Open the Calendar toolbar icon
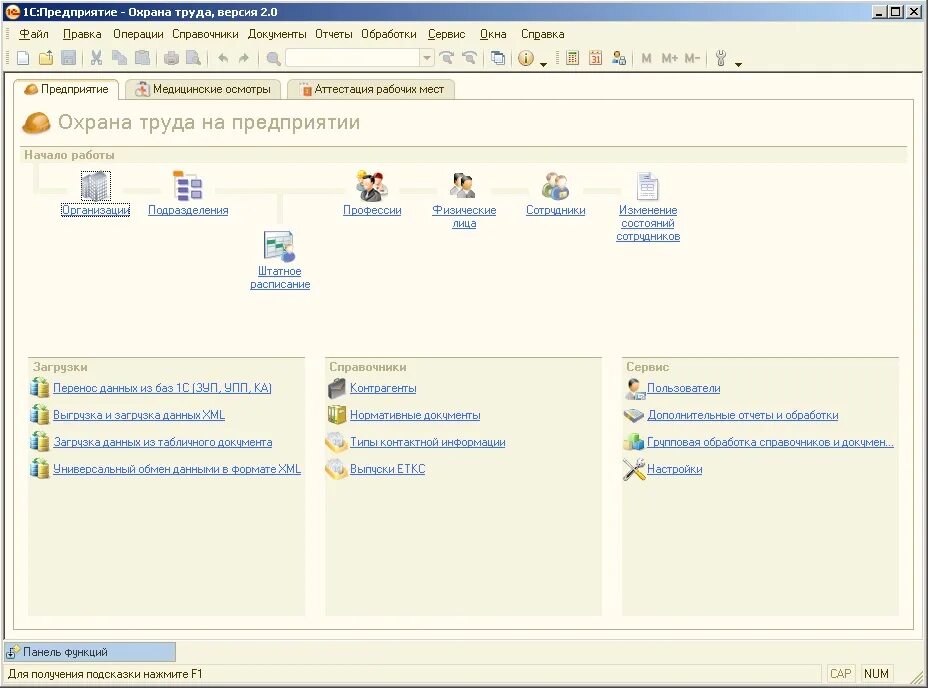 point(595,58)
